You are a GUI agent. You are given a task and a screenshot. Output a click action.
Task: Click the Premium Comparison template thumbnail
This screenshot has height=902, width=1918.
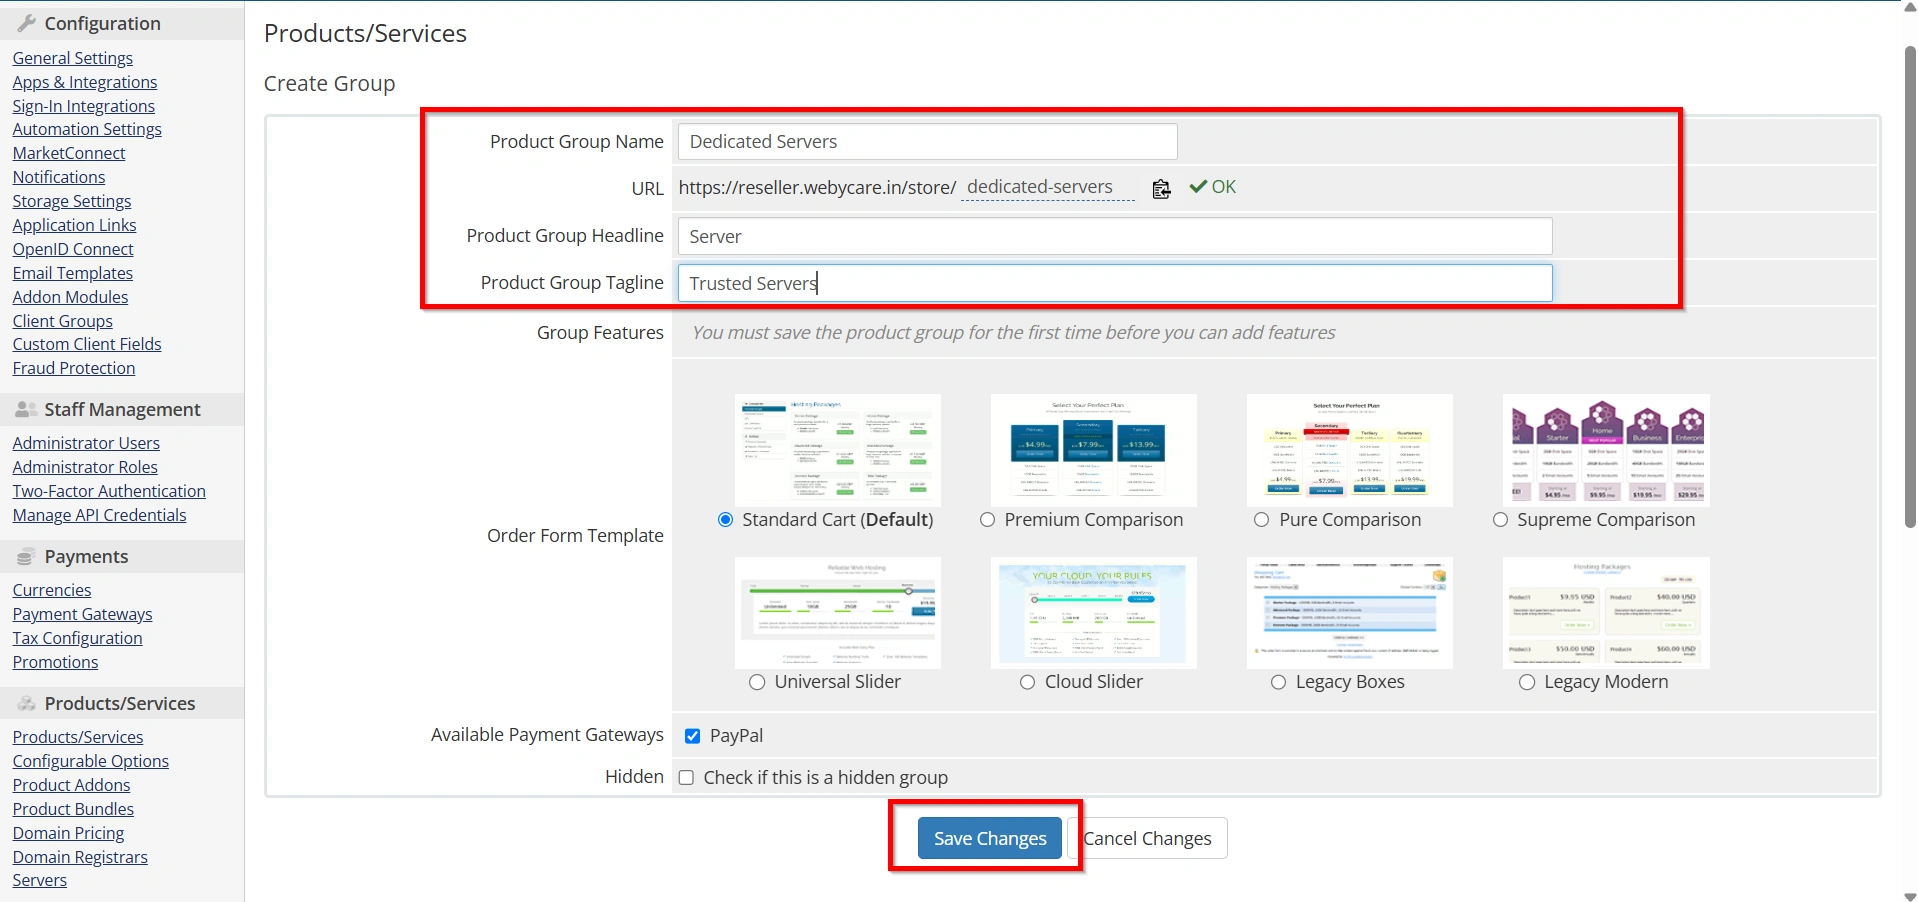[x=1094, y=450]
